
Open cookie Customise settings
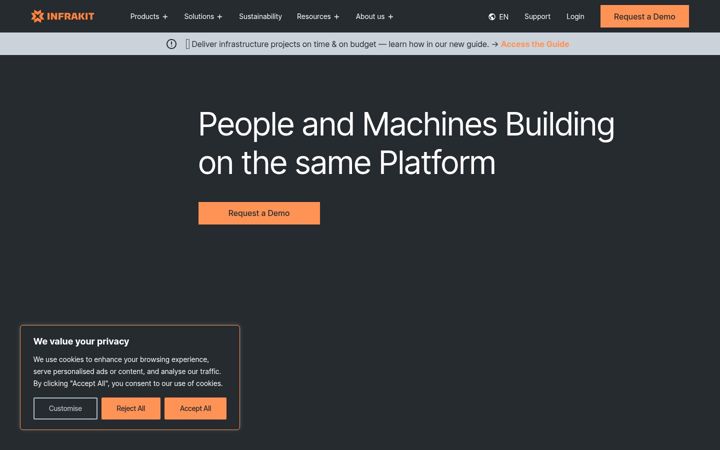pyautogui.click(x=65, y=408)
